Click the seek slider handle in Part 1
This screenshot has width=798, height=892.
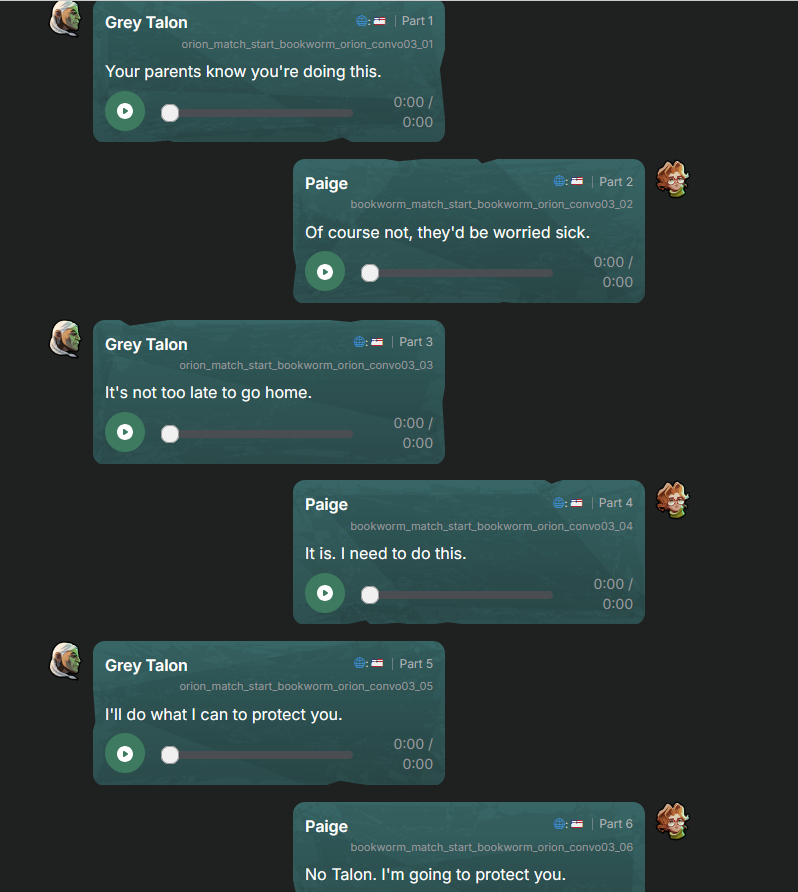coord(170,113)
